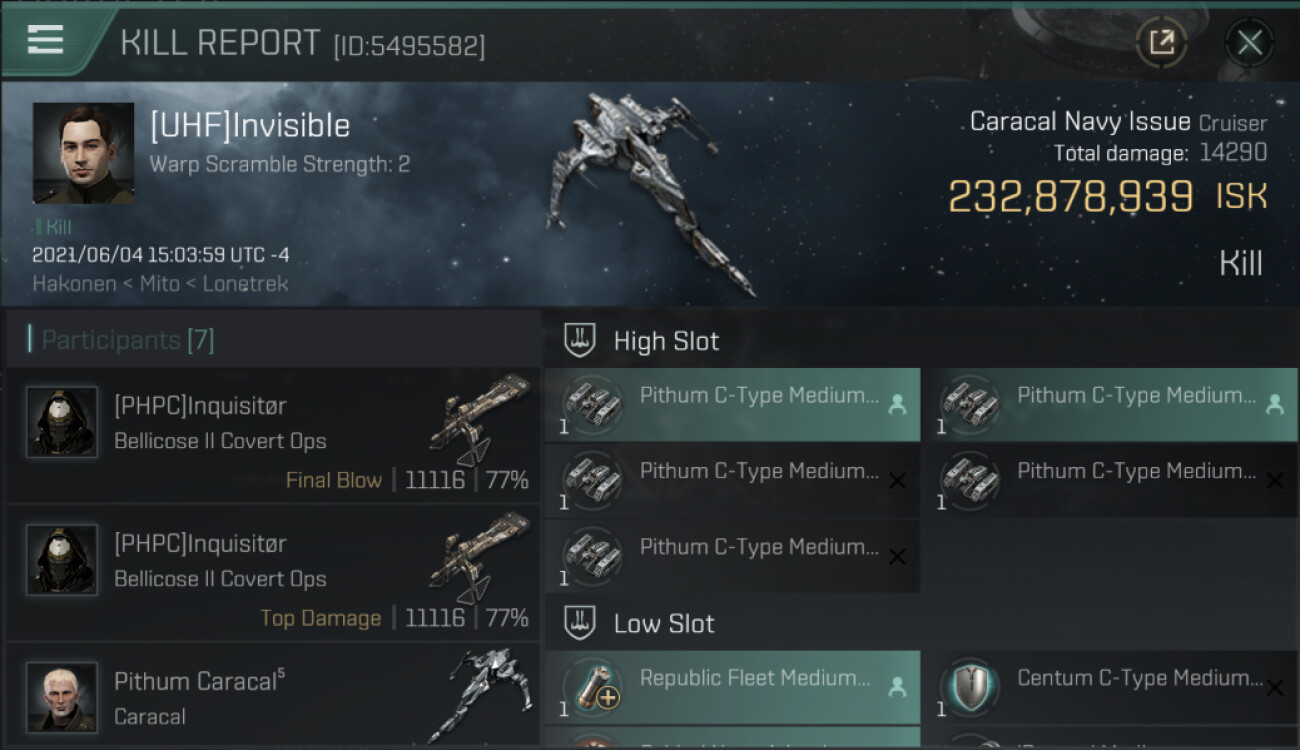Click the Pithum Caracal pilot portrait
The height and width of the screenshot is (750, 1300).
point(62,696)
